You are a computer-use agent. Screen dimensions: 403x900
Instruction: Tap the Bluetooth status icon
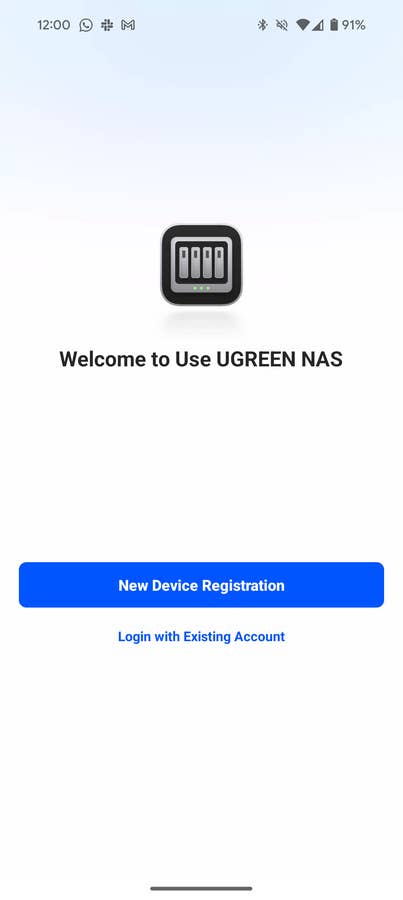point(262,25)
